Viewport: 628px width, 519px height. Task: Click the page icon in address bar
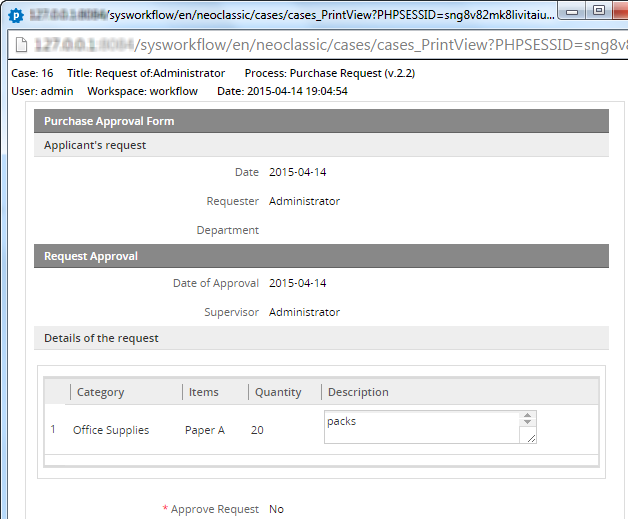(18, 46)
